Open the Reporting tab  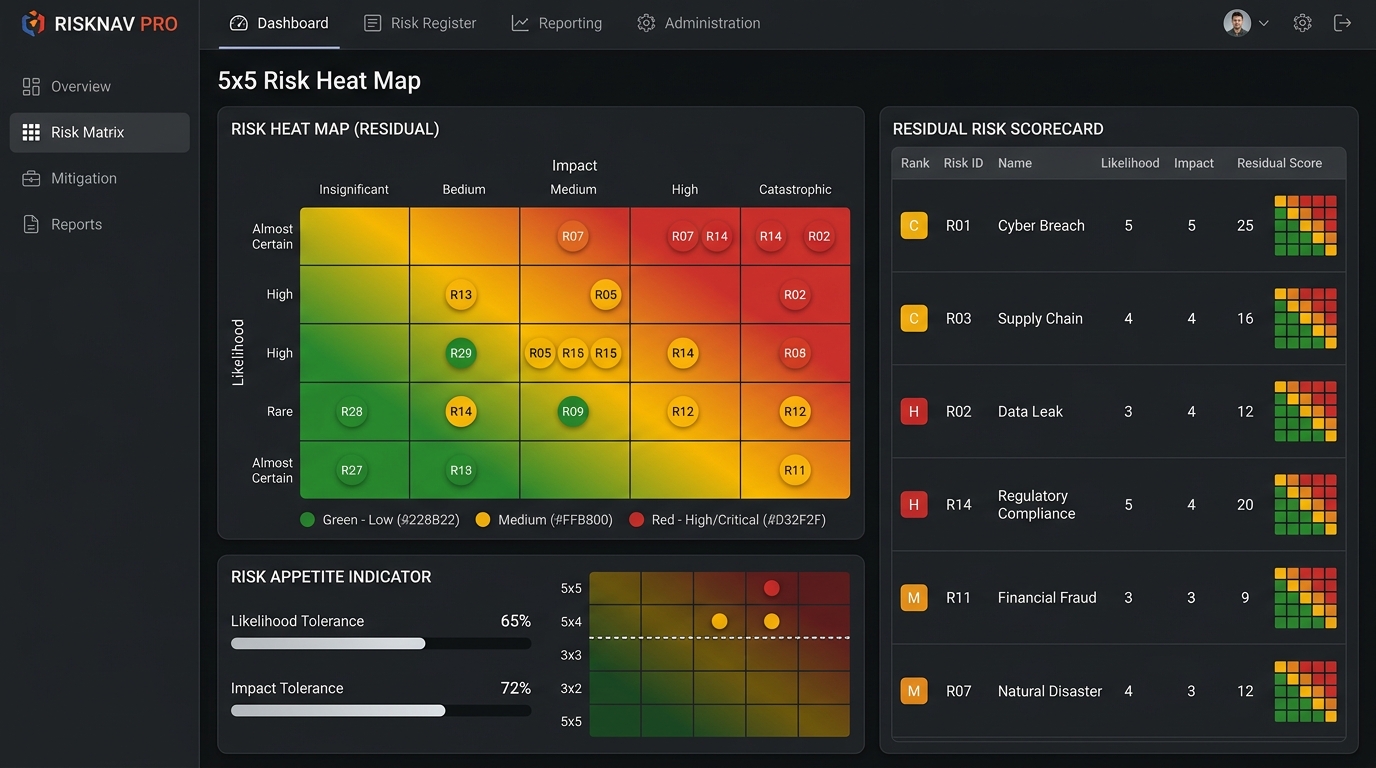(x=557, y=23)
